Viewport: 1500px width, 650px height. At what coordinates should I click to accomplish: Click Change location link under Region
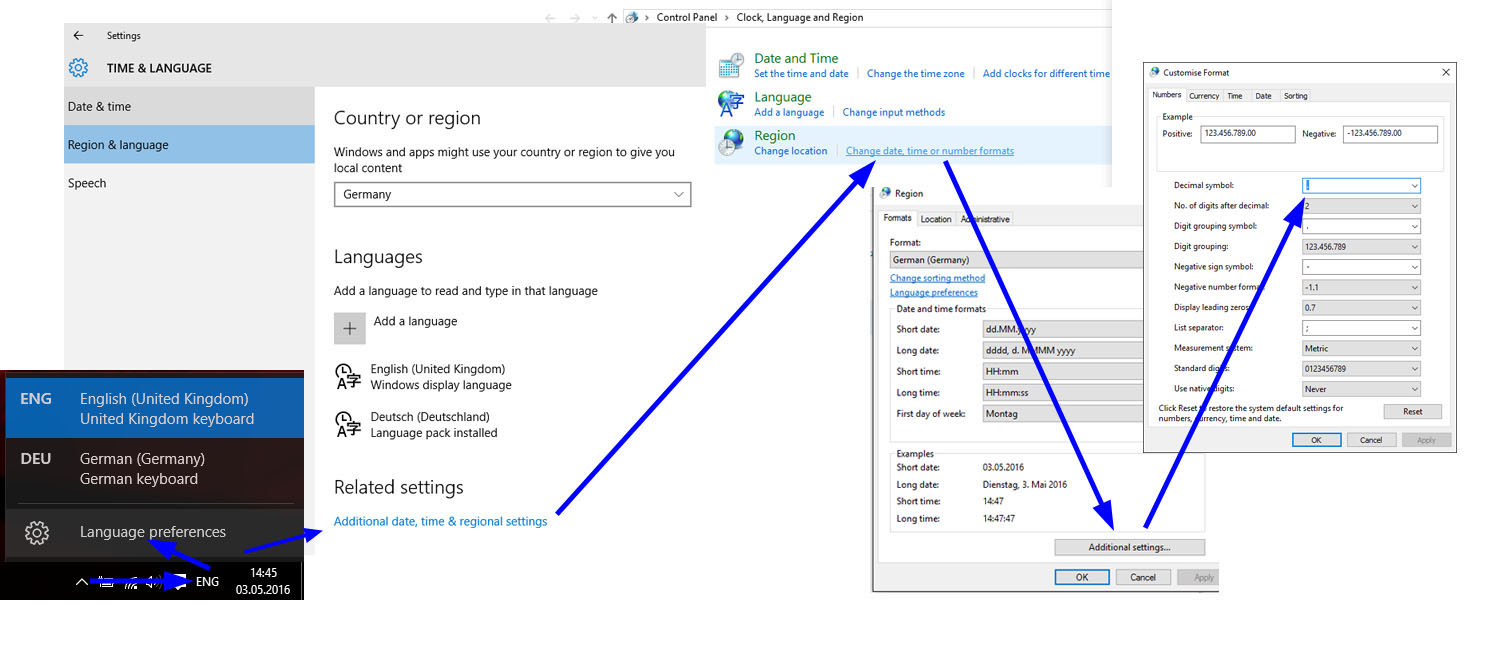pos(790,151)
